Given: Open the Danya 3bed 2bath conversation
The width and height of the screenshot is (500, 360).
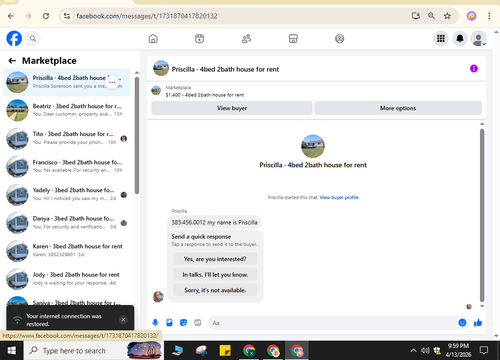Looking at the screenshot, I should (x=67, y=223).
